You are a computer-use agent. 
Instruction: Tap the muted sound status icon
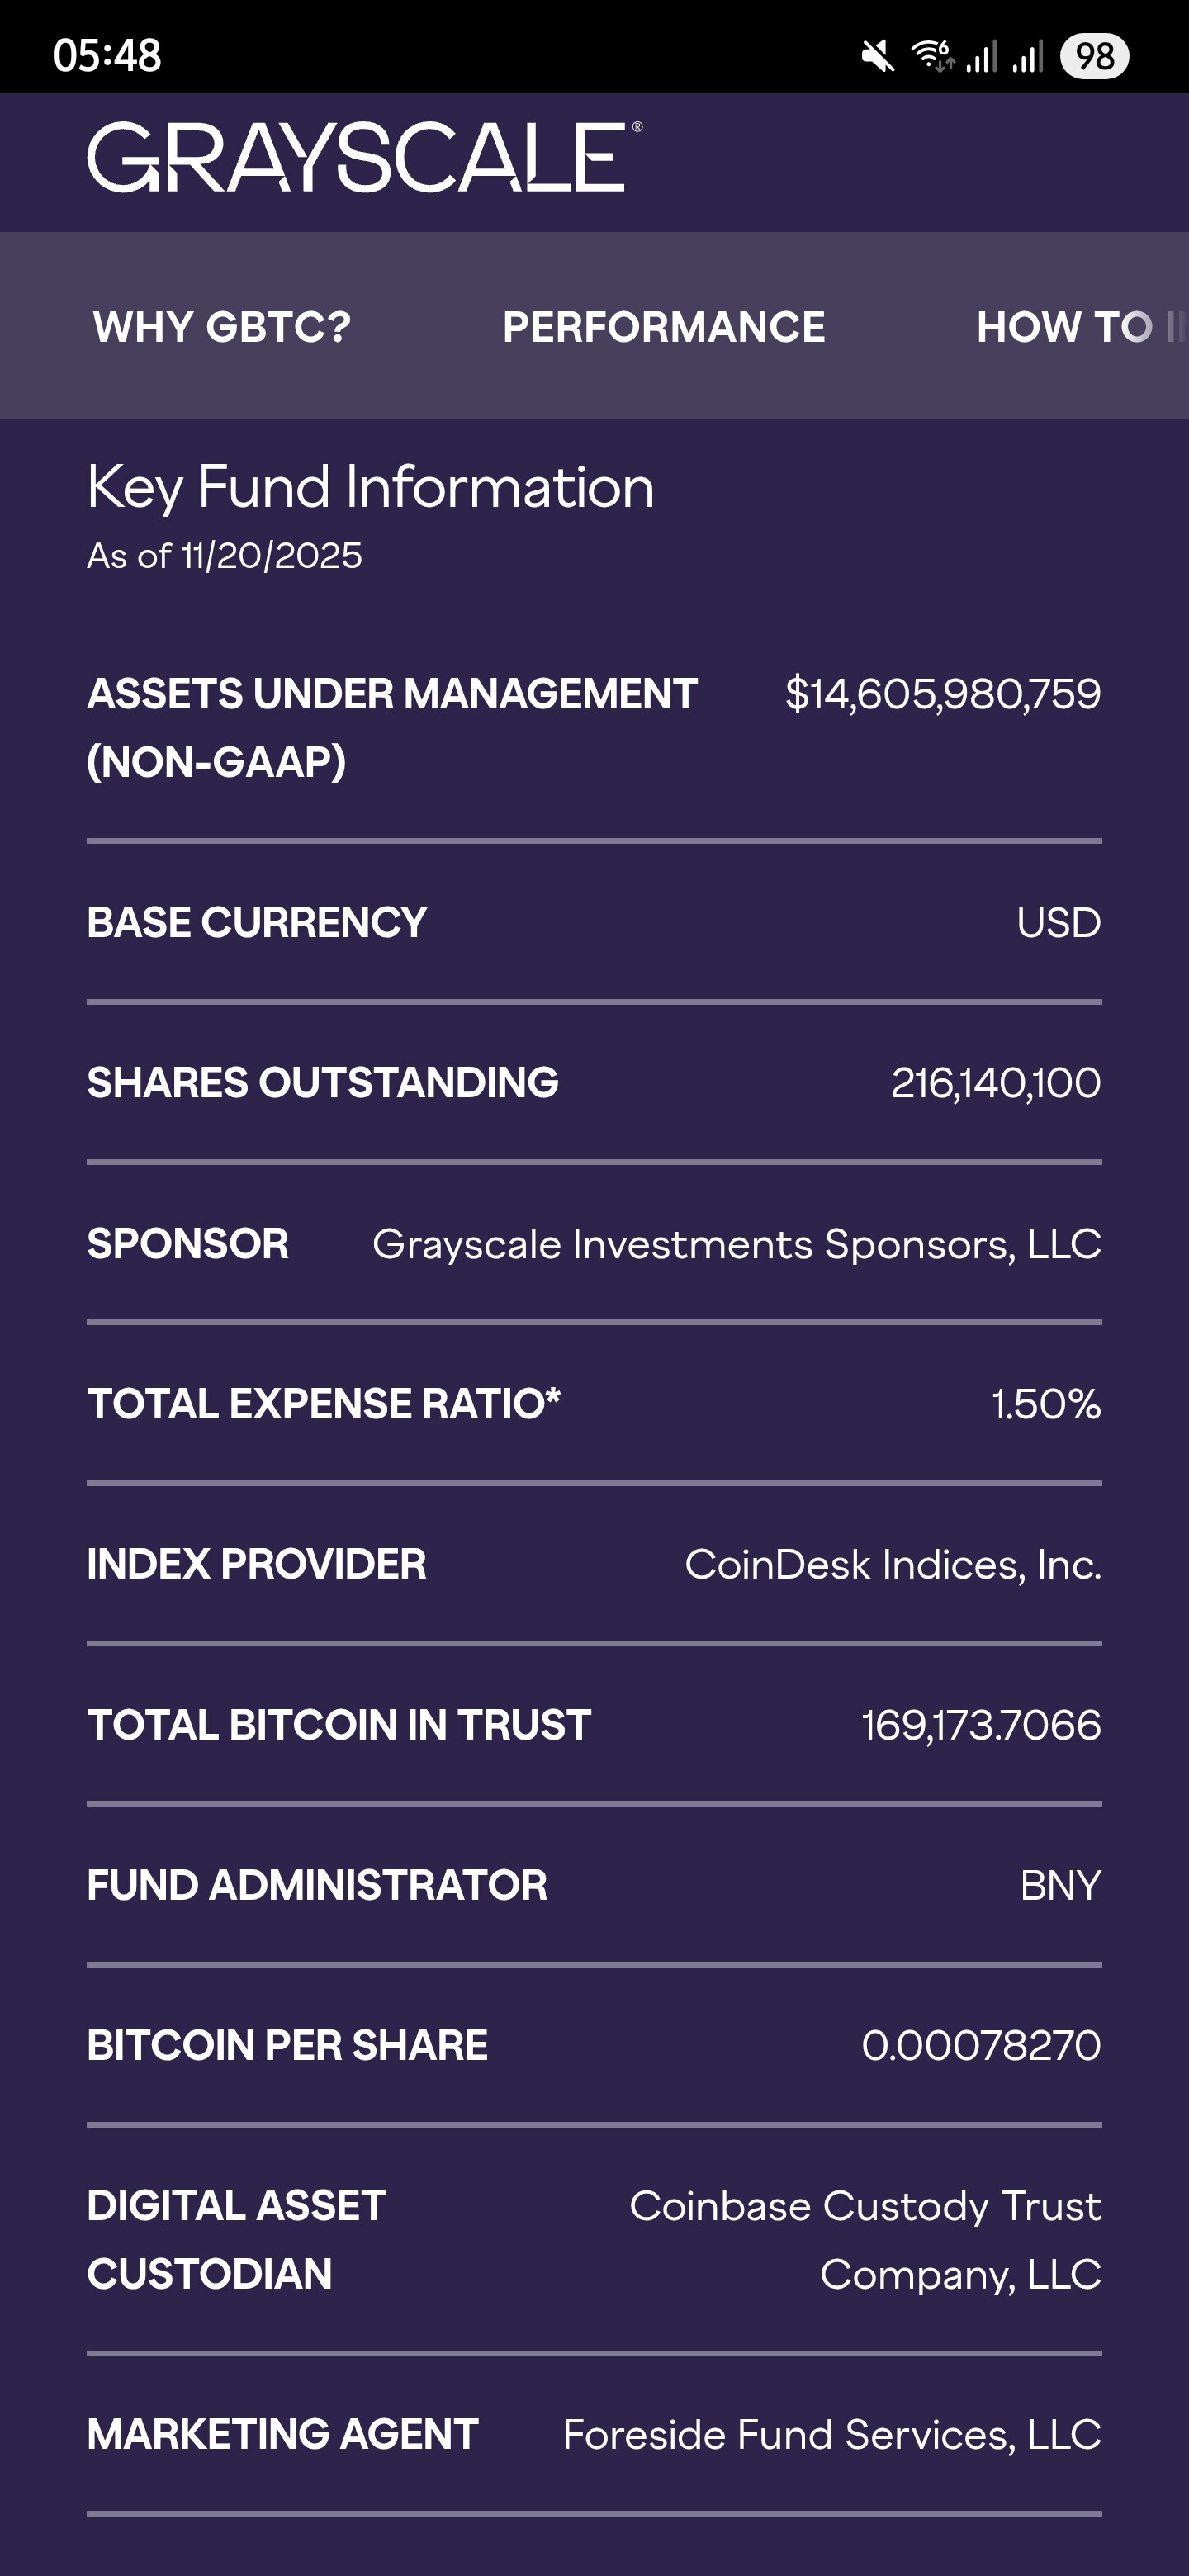click(x=877, y=56)
